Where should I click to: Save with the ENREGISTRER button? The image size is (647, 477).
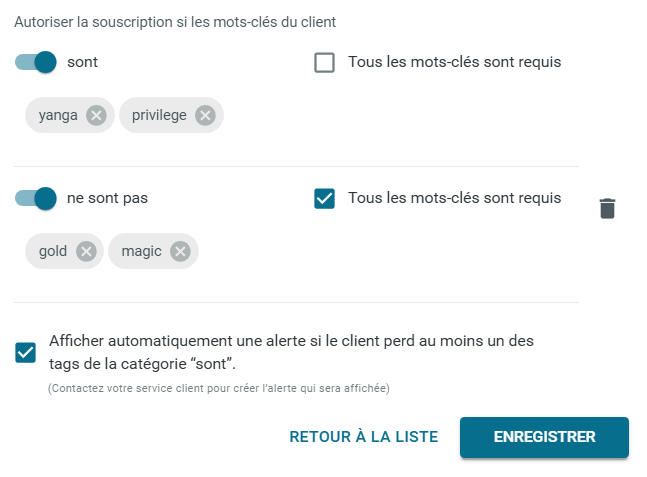(x=544, y=437)
